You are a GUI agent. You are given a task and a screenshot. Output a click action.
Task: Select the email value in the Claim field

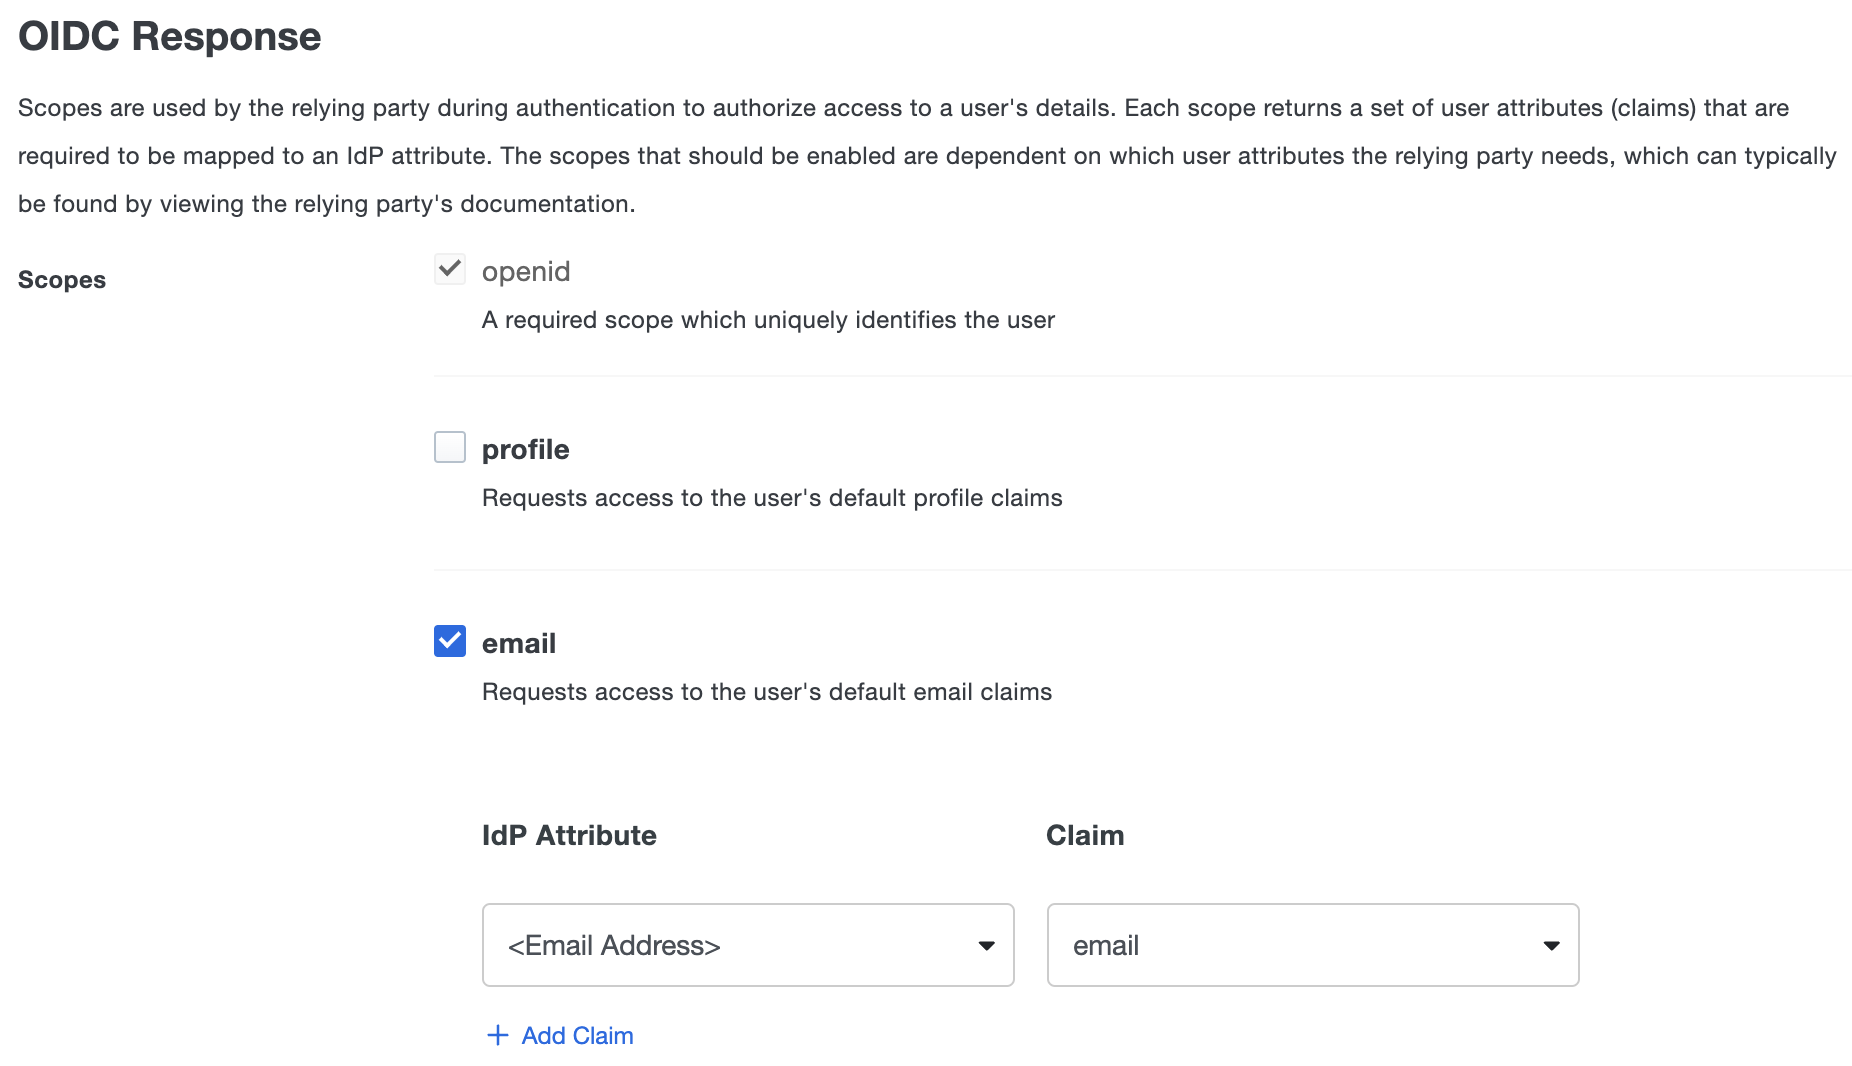pos(1106,945)
